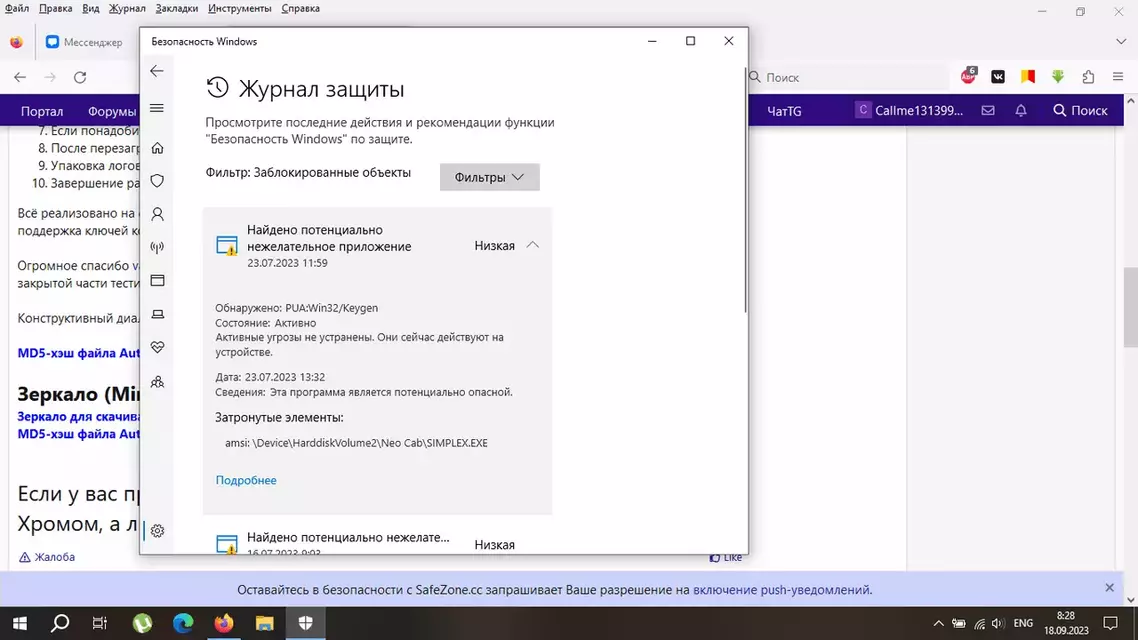Dismiss the push notification banner
The height and width of the screenshot is (640, 1138).
point(1109,588)
